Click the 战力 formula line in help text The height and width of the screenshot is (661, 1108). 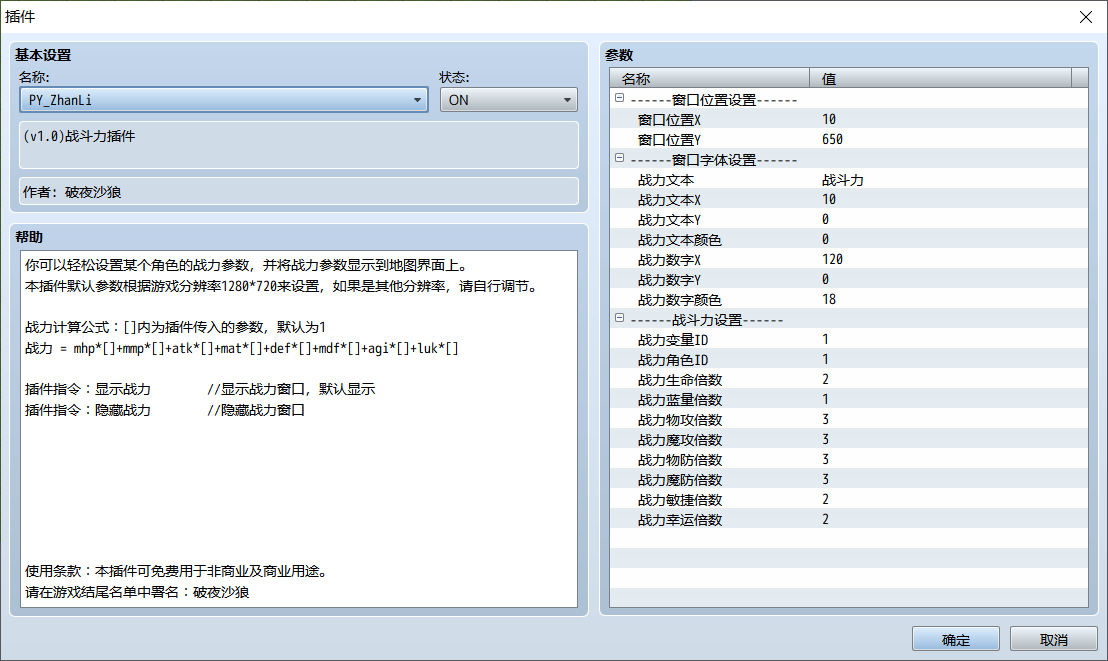pyautogui.click(x=242, y=348)
